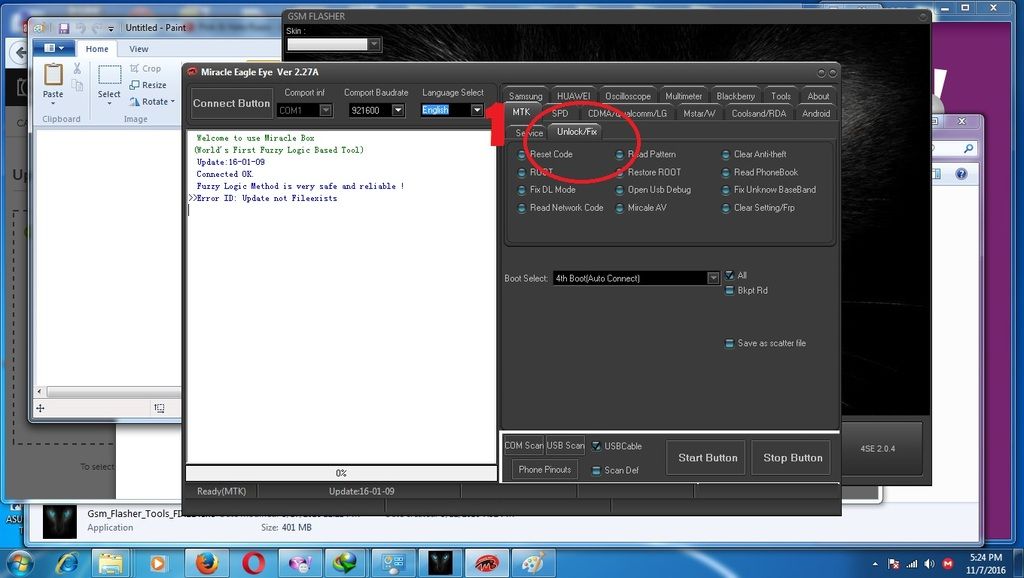The image size is (1024, 578).
Task: Open the Comport inf COM1 dropdown
Action: (x=325, y=110)
